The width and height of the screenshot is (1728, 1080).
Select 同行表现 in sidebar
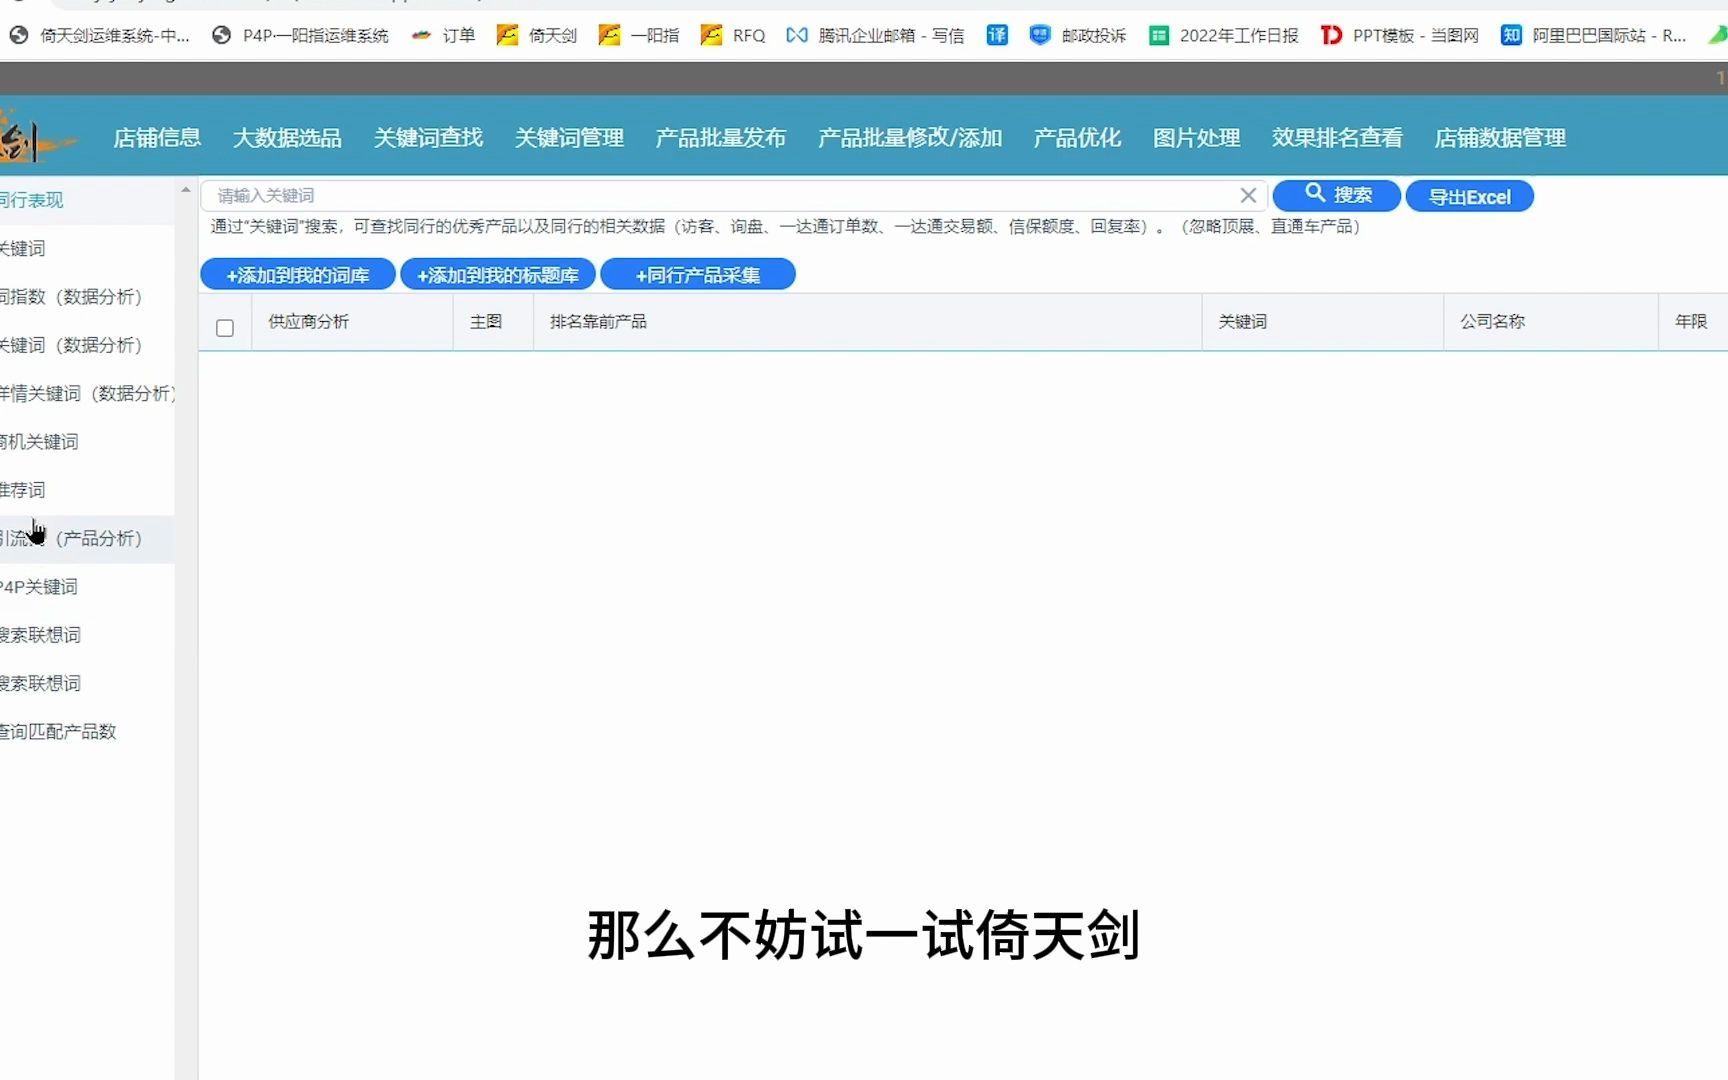[x=87, y=200]
